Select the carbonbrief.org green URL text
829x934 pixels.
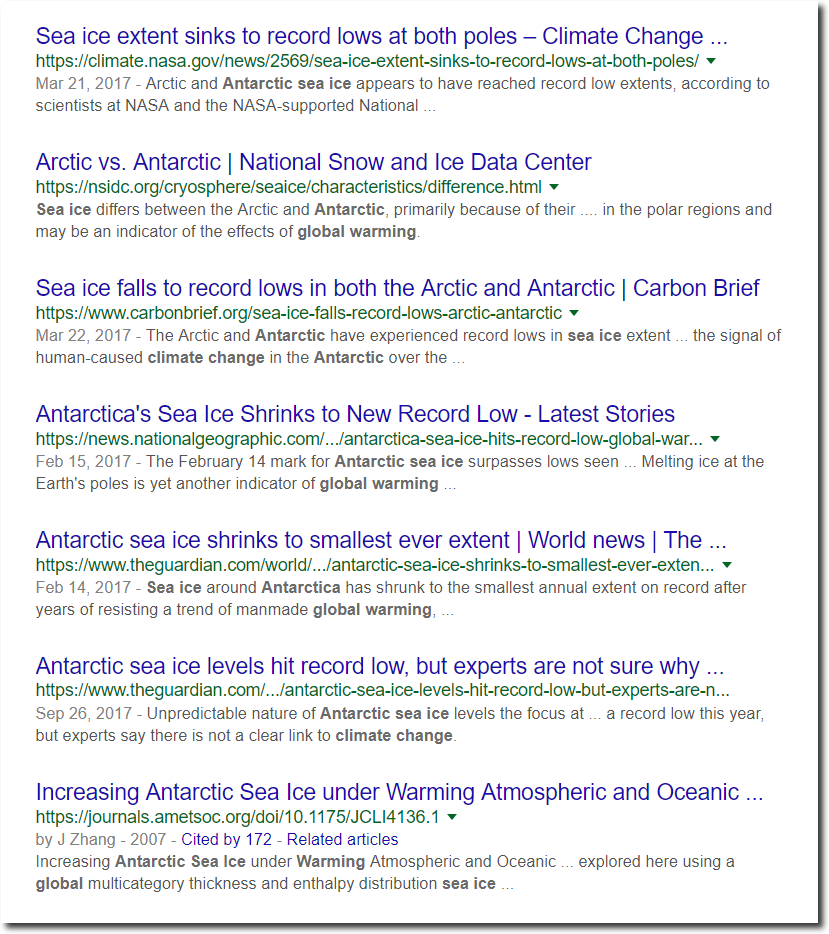tap(299, 313)
